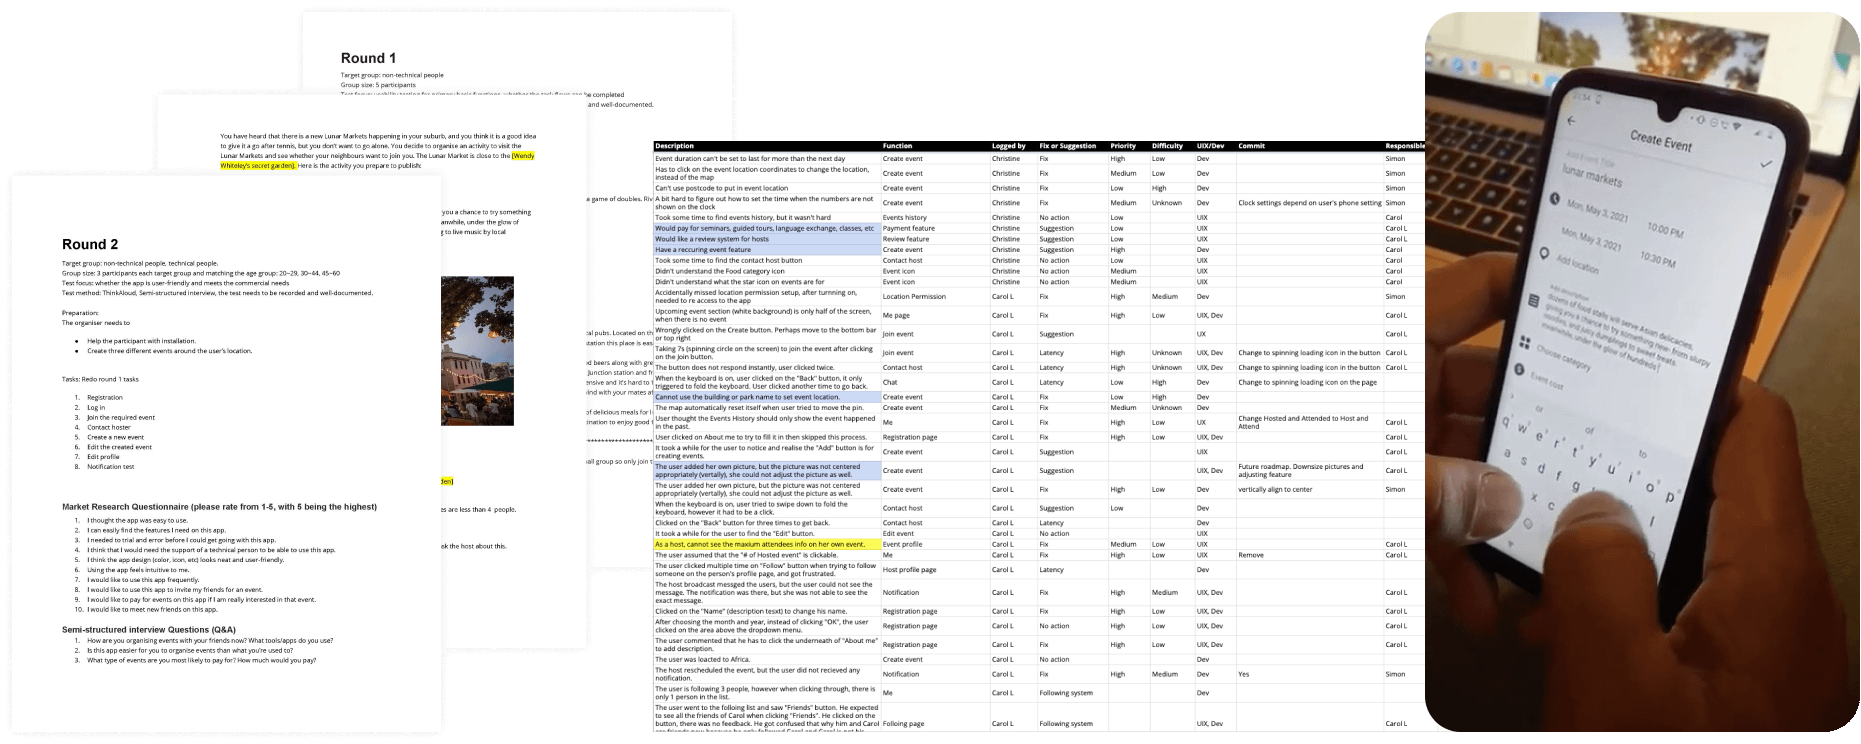Click the night market photo in the document

pyautogui.click(x=477, y=351)
